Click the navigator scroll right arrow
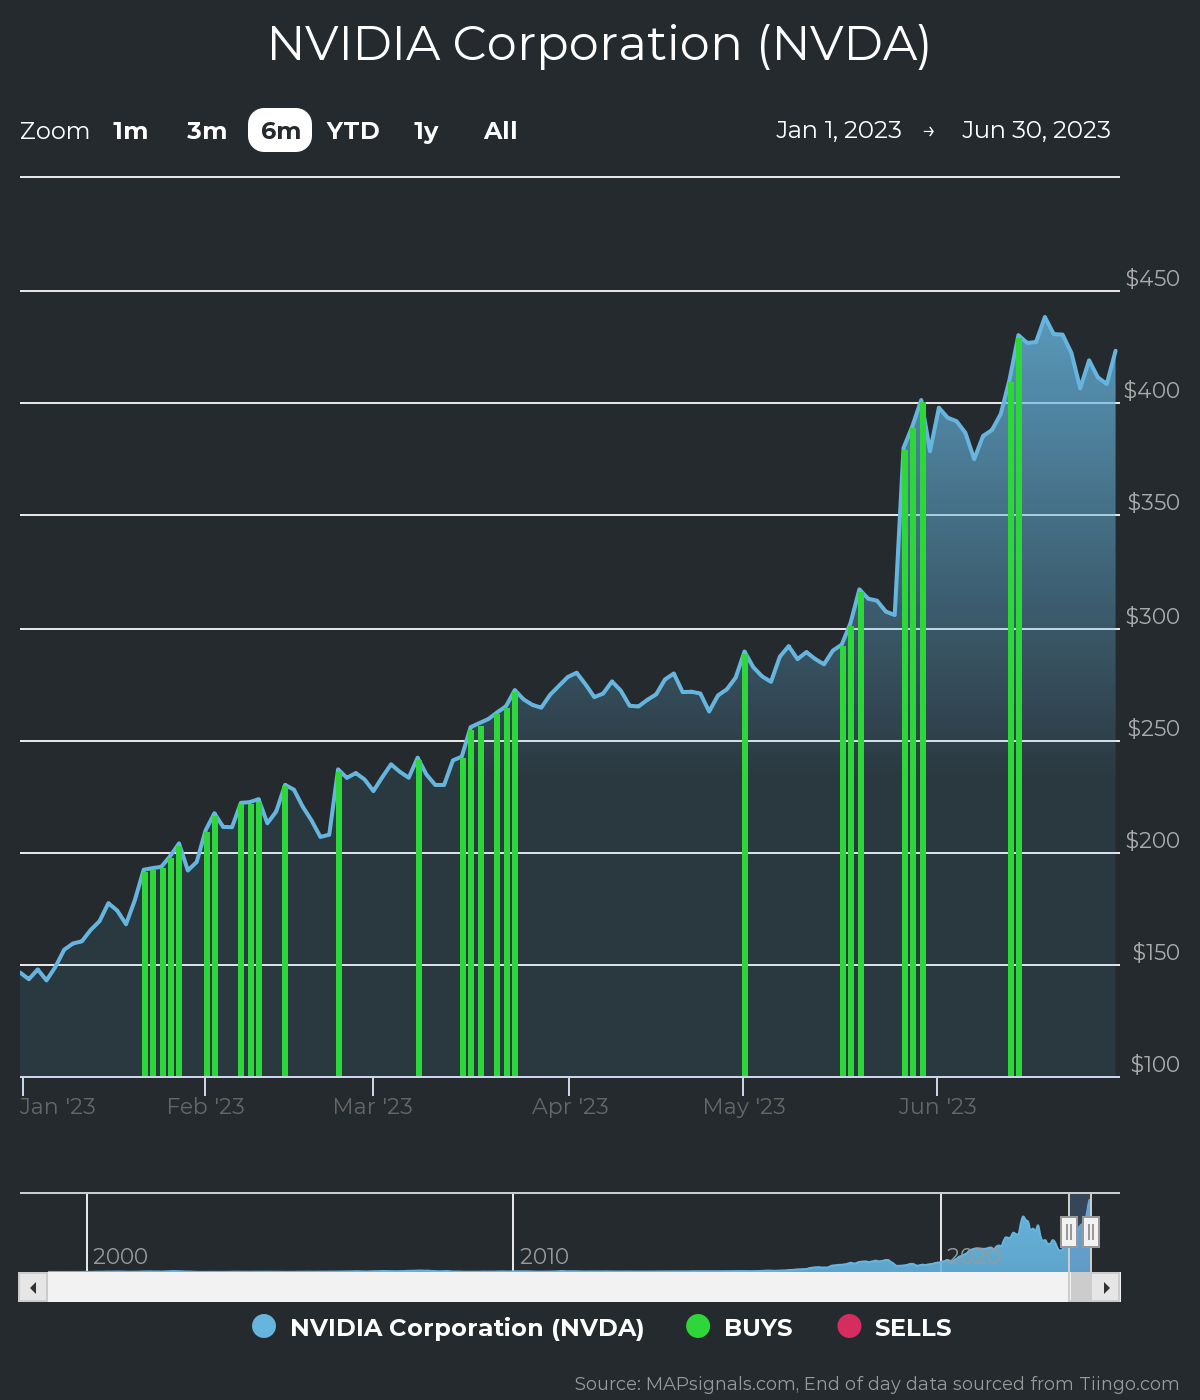1200x1400 pixels. tap(1106, 1287)
